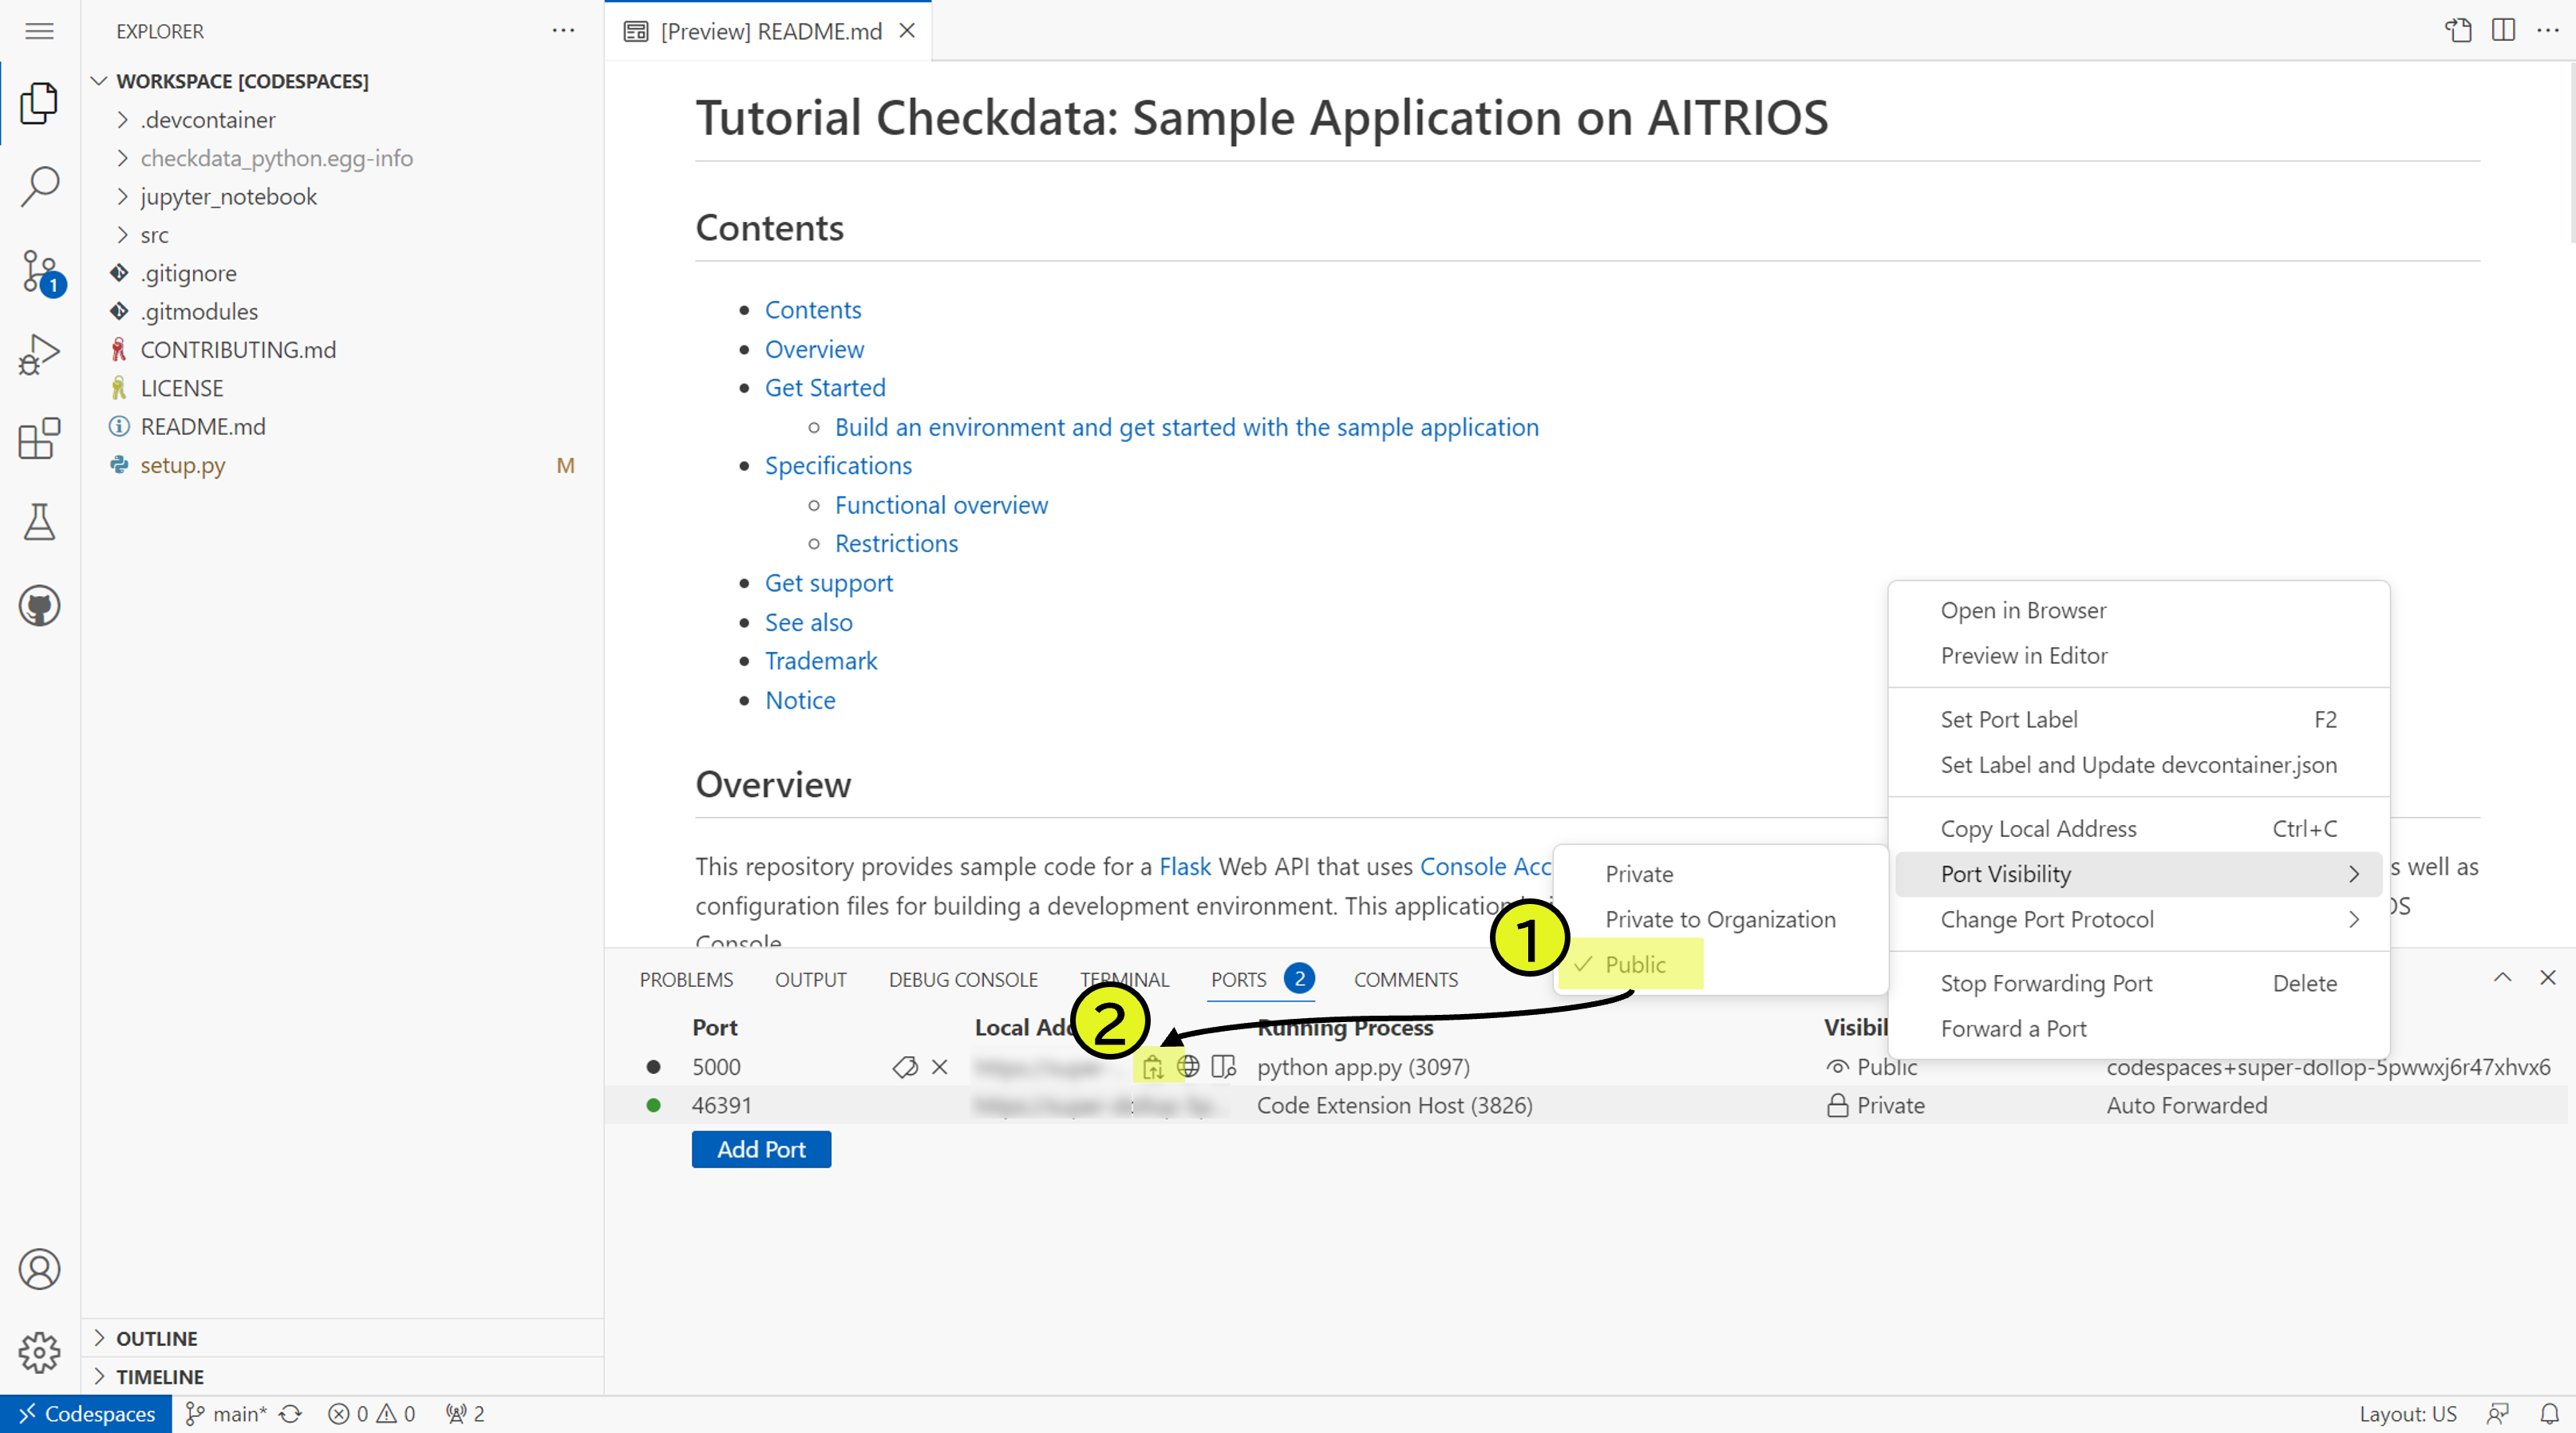2576x1433 pixels.
Task: Click Synchronize Changes icon in status bar
Action: (x=290, y=1414)
